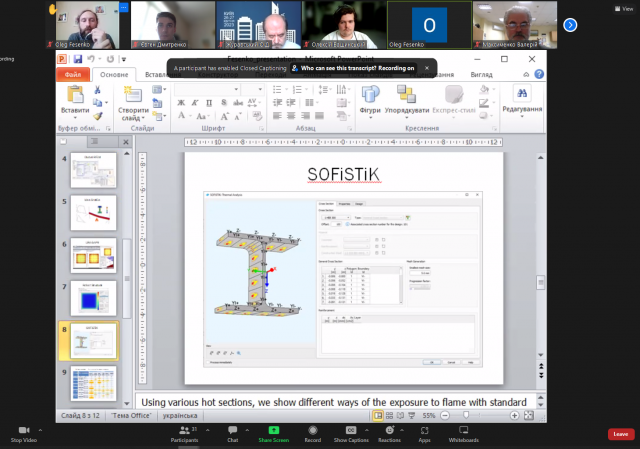Align text left in paragraph group
Image resolution: width=640 pixels, height=449 pixels.
pyautogui.click(x=277, y=116)
